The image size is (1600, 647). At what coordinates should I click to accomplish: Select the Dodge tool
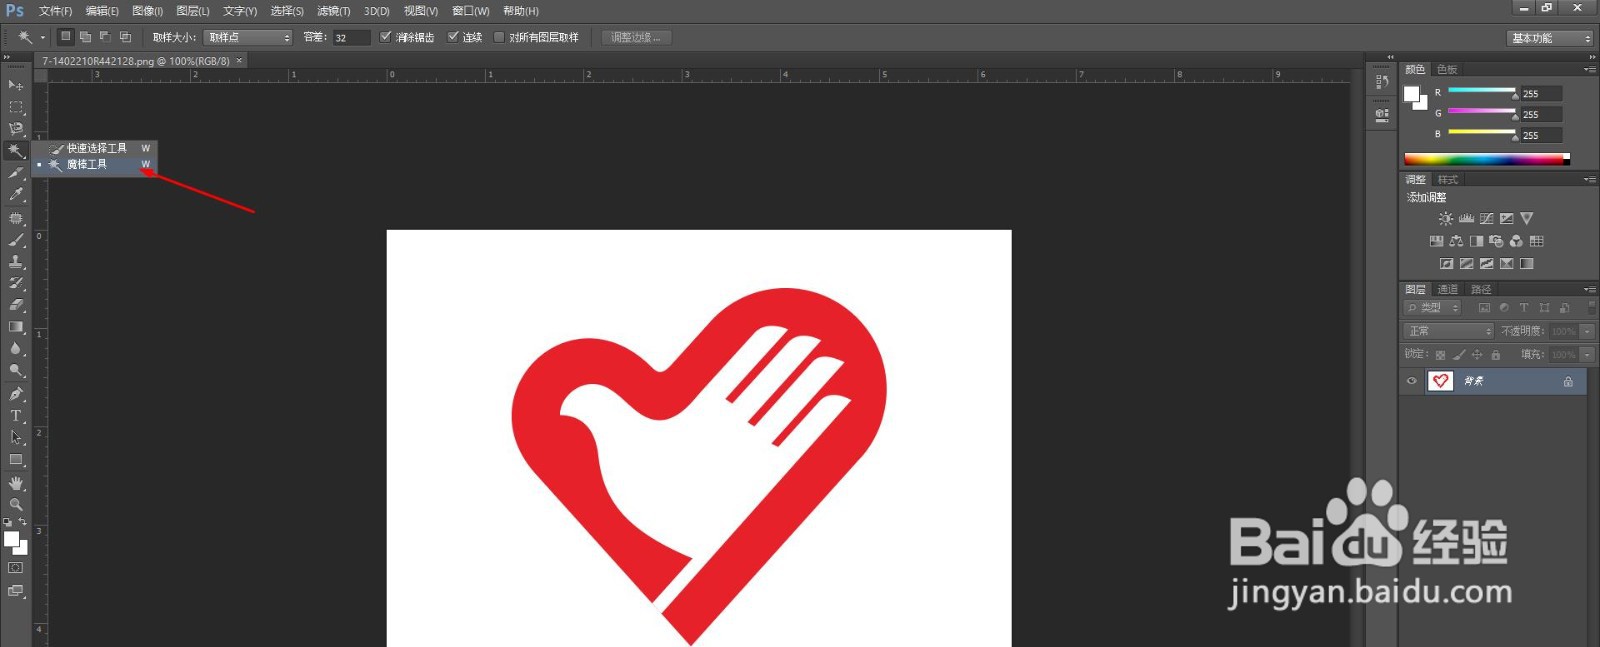[16, 371]
